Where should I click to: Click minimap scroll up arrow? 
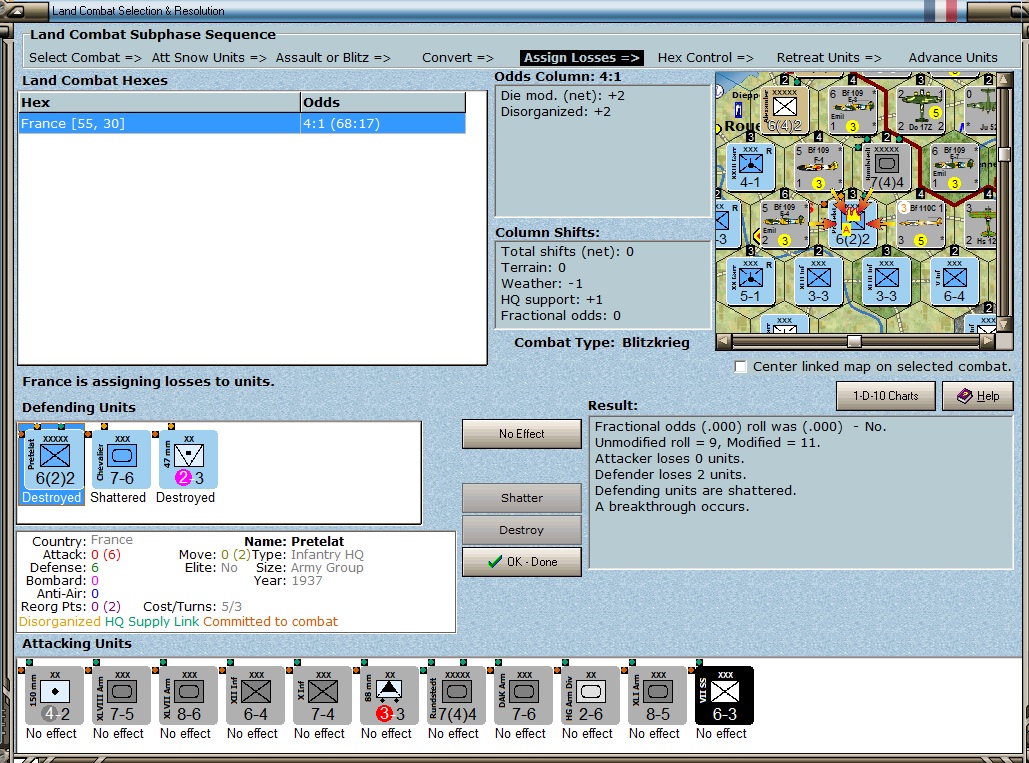1004,79
